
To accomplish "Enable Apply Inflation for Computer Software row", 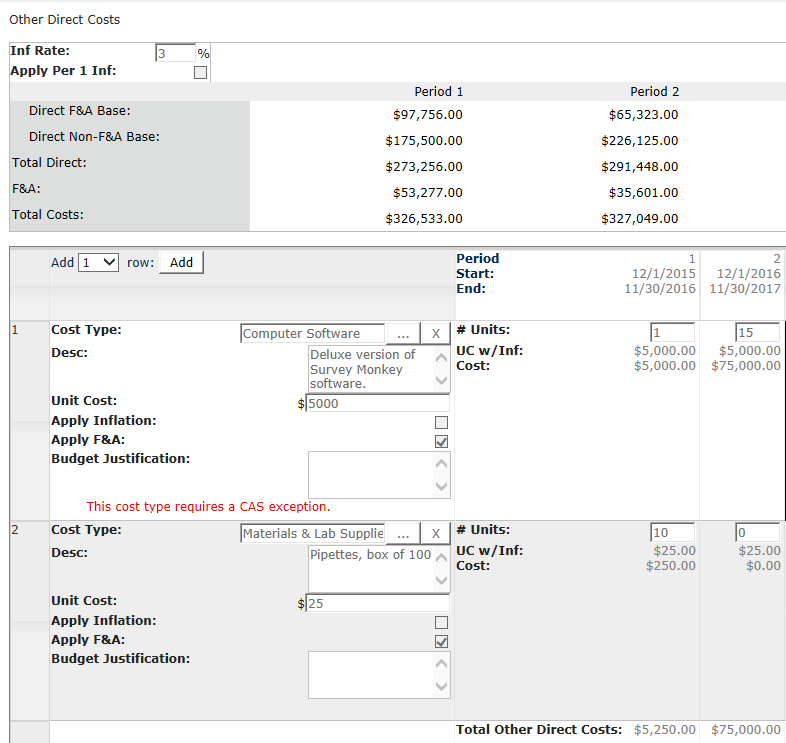I will tap(442, 422).
